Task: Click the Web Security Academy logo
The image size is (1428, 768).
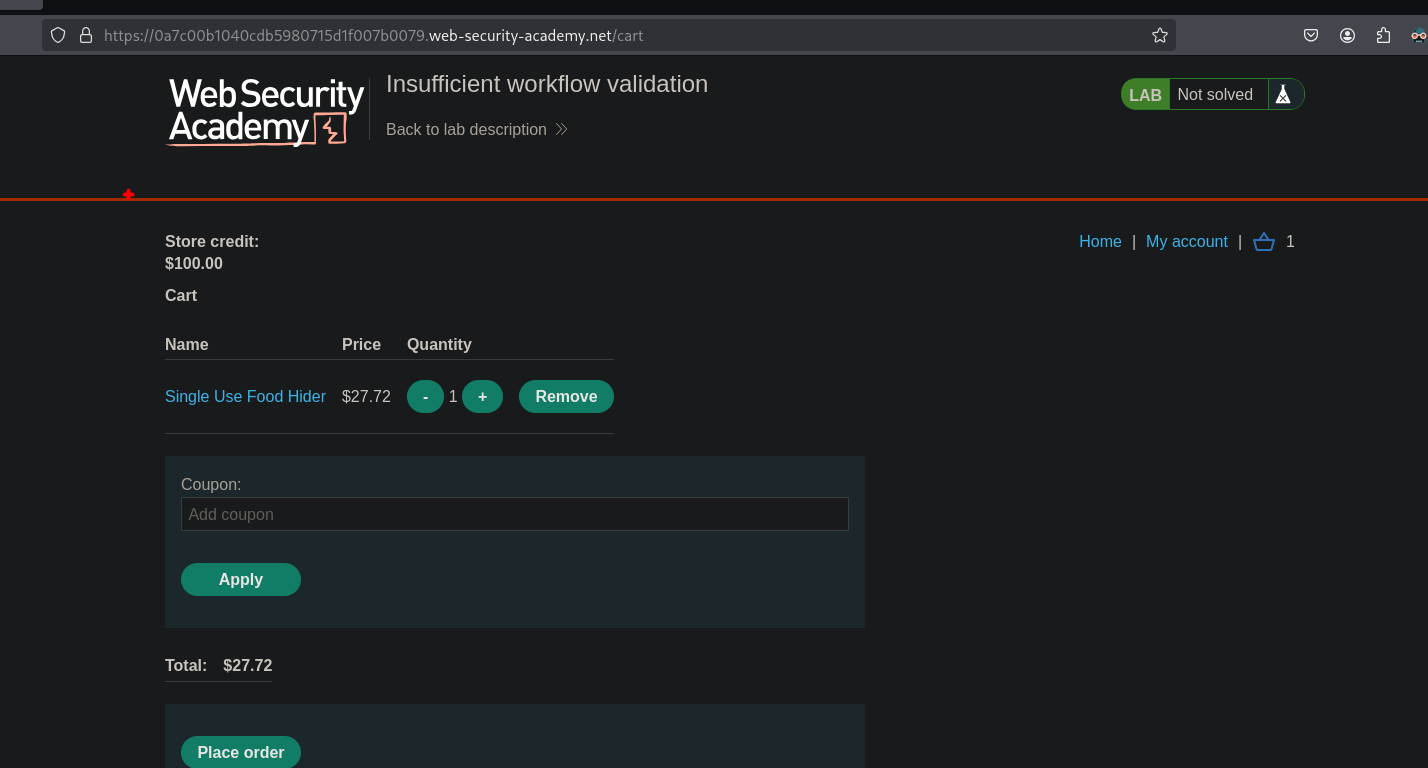Action: coord(265,111)
